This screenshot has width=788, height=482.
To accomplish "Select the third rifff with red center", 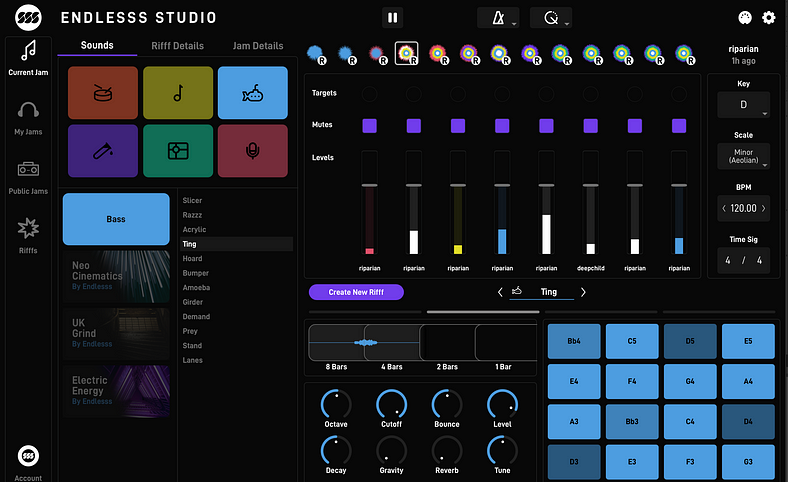I will point(377,54).
